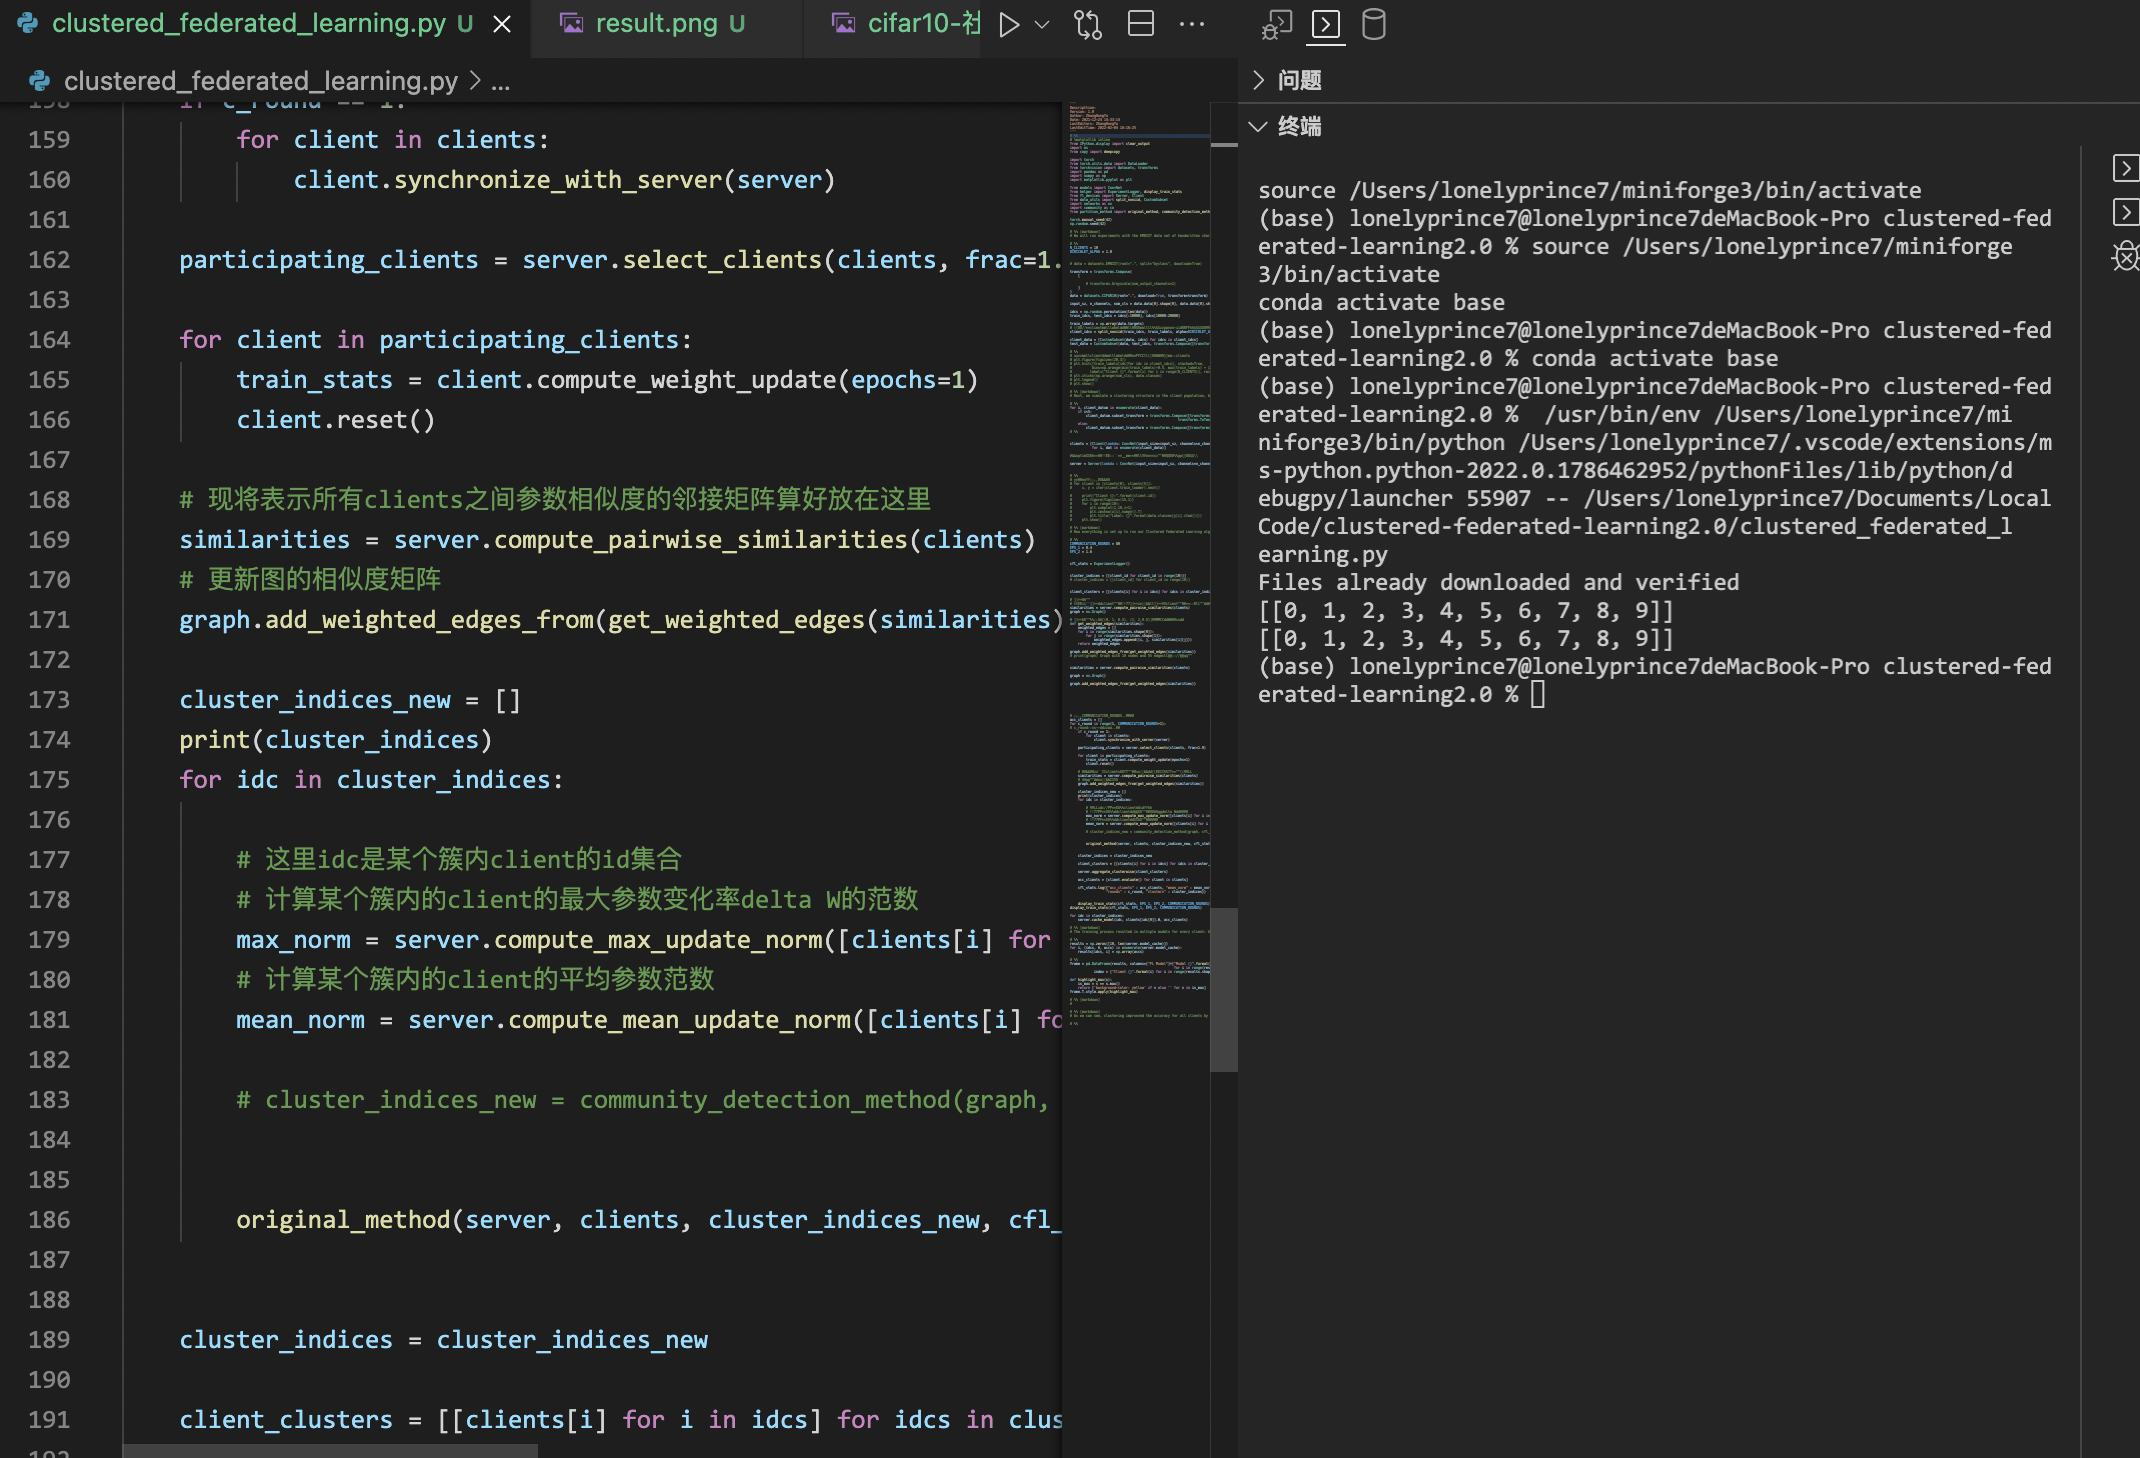Viewport: 2140px width, 1458px height.
Task: Click commented 'community_detection_method' on line 183
Action: point(765,1100)
